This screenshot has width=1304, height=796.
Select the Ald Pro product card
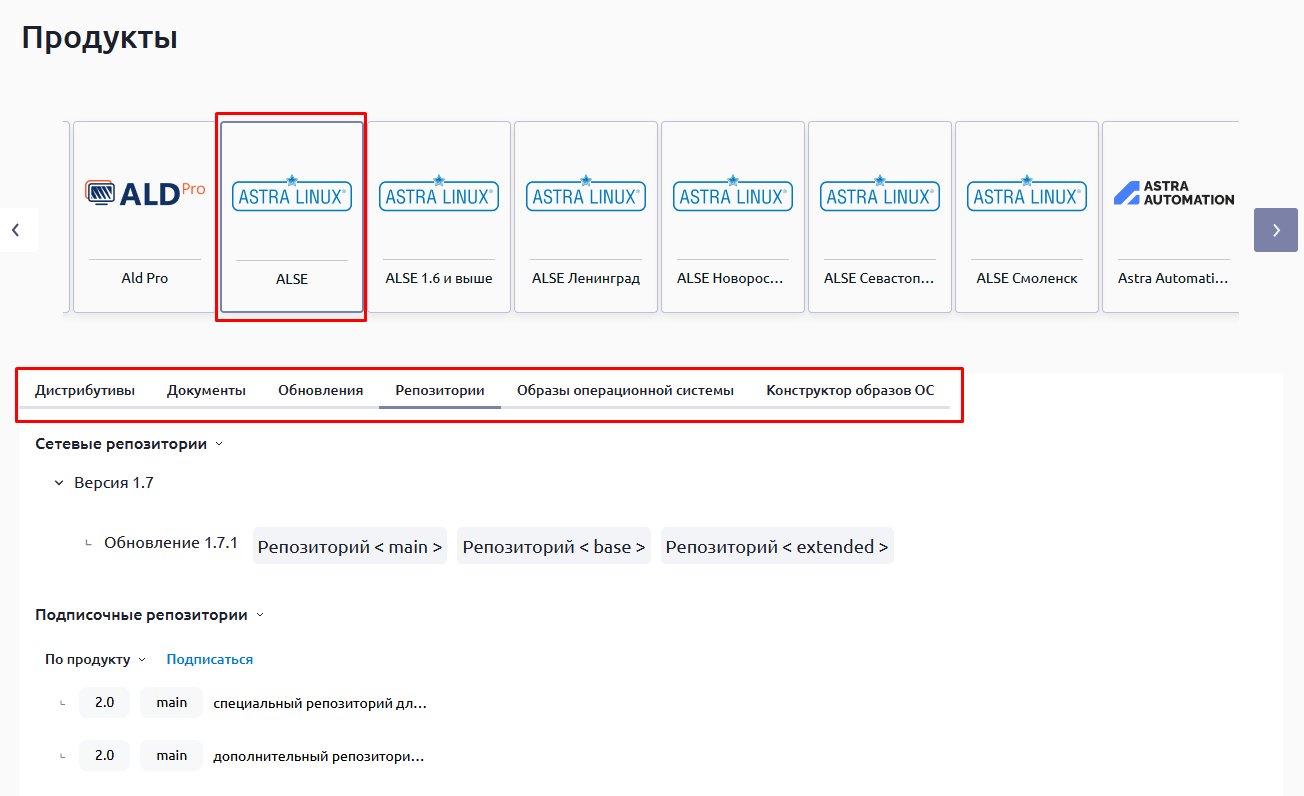pyautogui.click(x=145, y=217)
